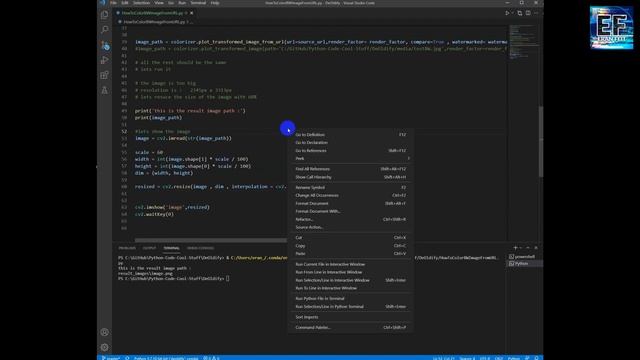The width and height of the screenshot is (640, 360).
Task: Add a new terminal with plus icon
Action: click(x=515, y=248)
